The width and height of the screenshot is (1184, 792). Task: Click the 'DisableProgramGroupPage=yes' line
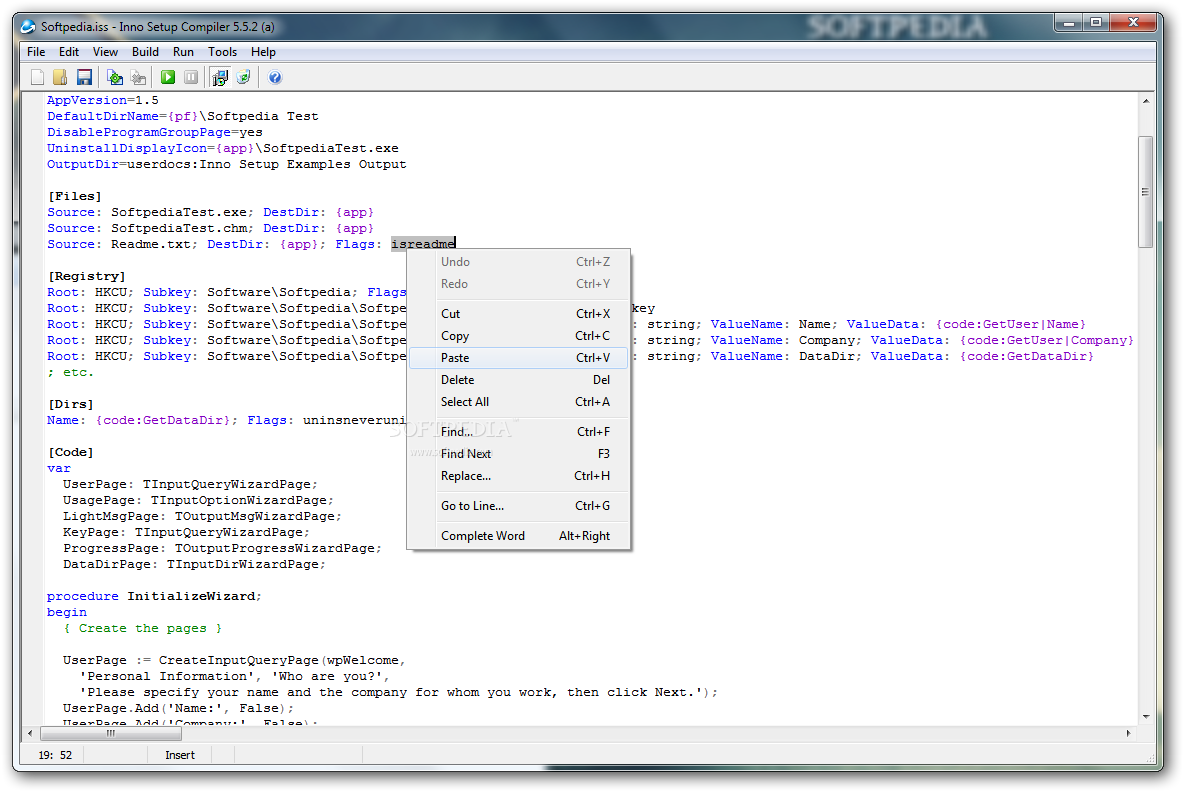point(155,132)
